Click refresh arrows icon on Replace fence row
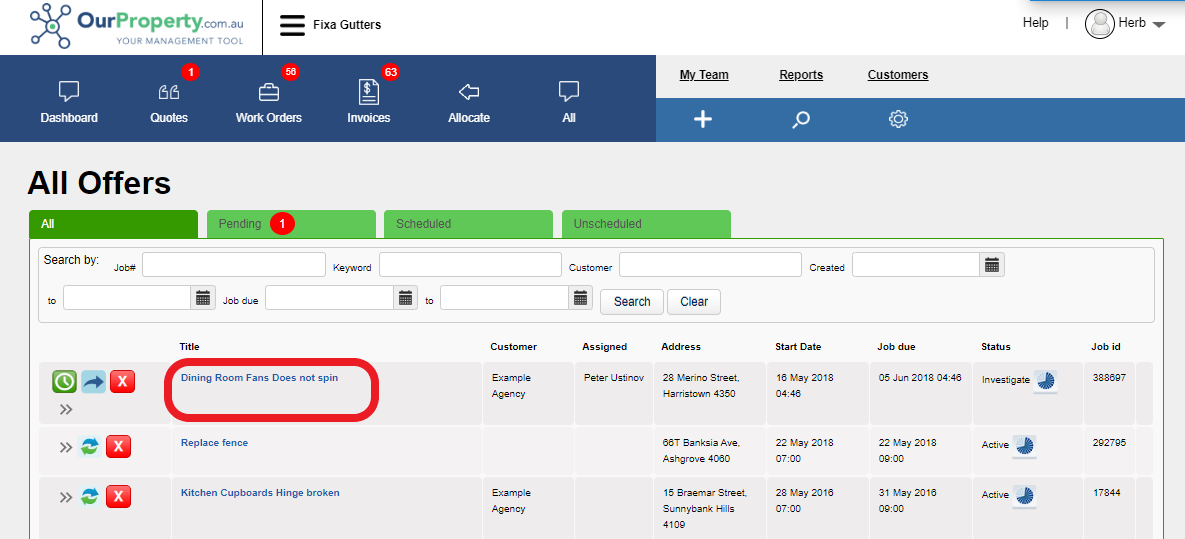 (x=89, y=447)
